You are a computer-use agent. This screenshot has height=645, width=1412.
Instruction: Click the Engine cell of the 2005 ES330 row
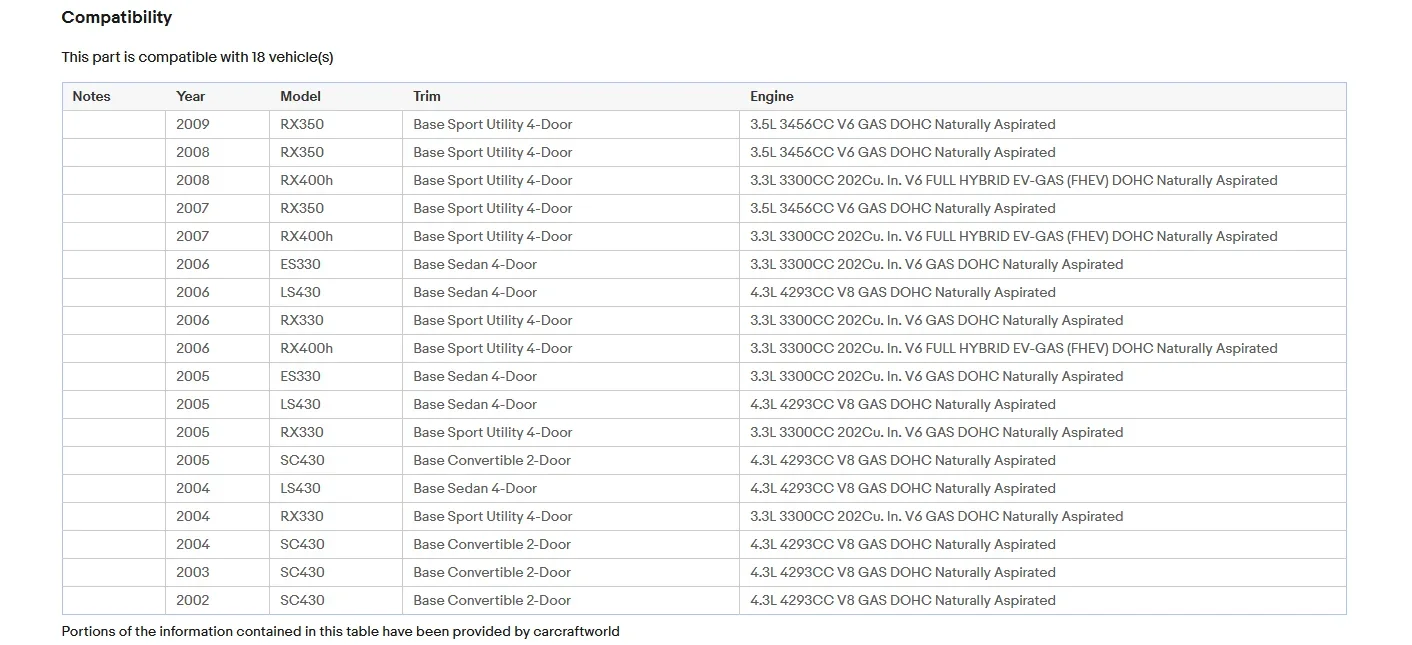pos(1043,377)
